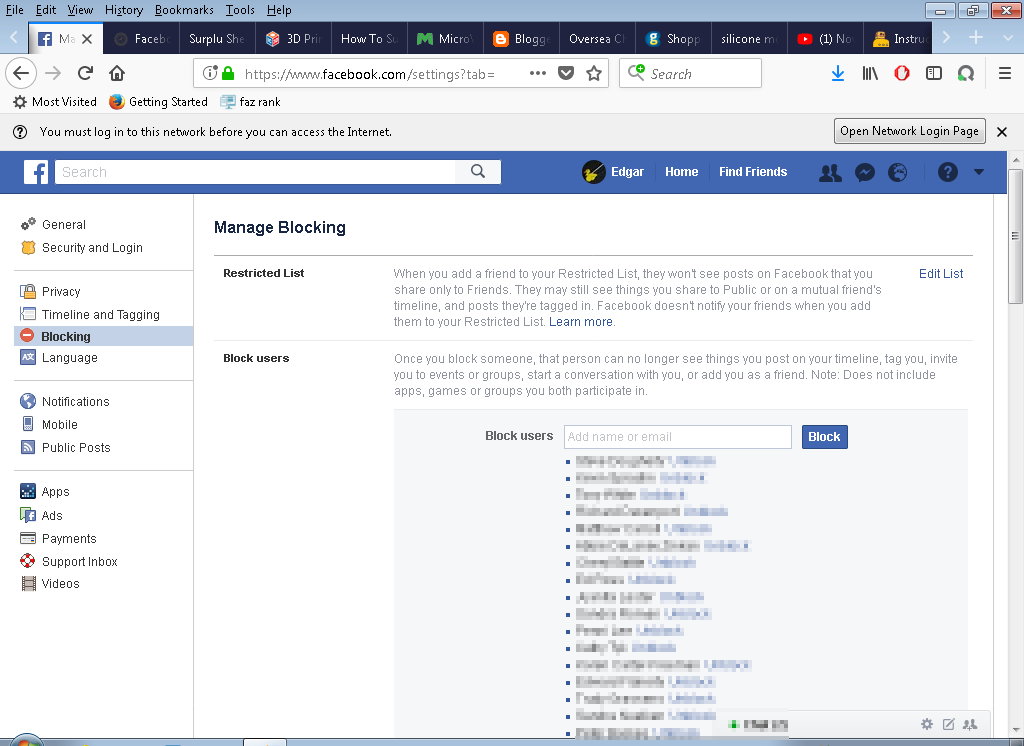Viewport: 1024px width, 746px height.
Task: View site info padlock icon in address bar
Action: pyautogui.click(x=228, y=73)
